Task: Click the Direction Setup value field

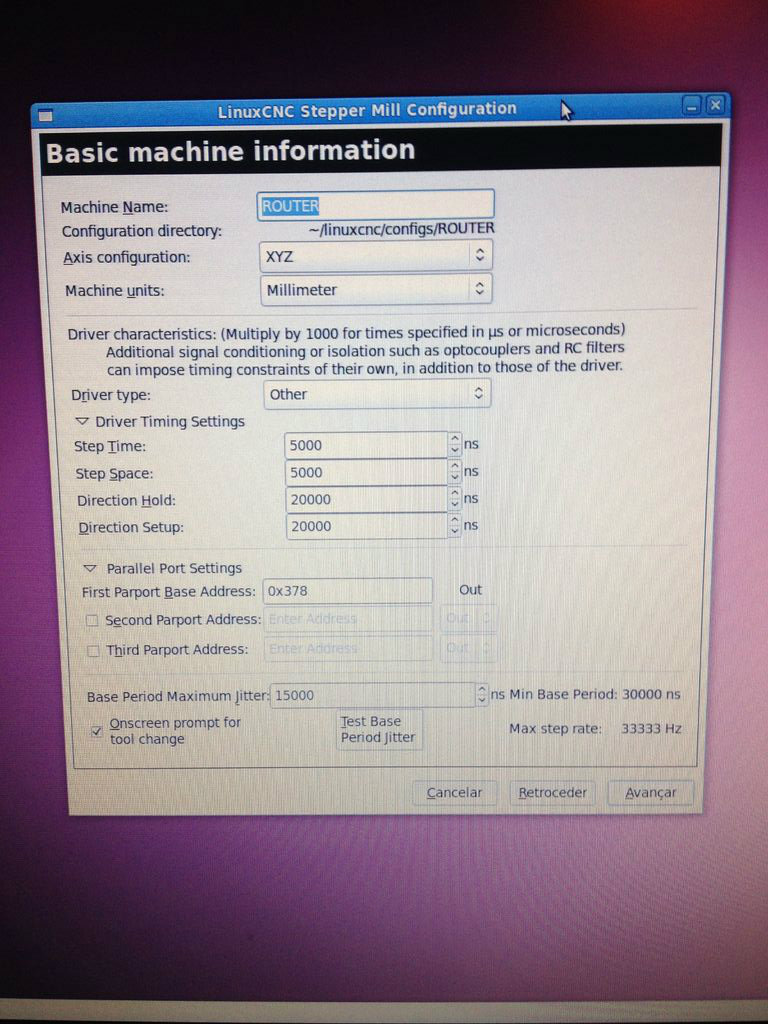Action: pyautogui.click(x=366, y=526)
